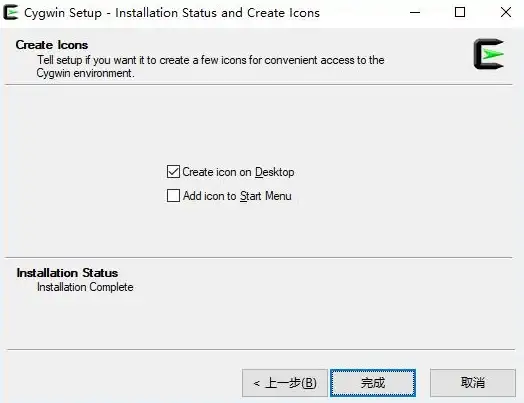The width and height of the screenshot is (524, 403).
Task: Click the large Cygwin logo in the header
Action: (489, 54)
